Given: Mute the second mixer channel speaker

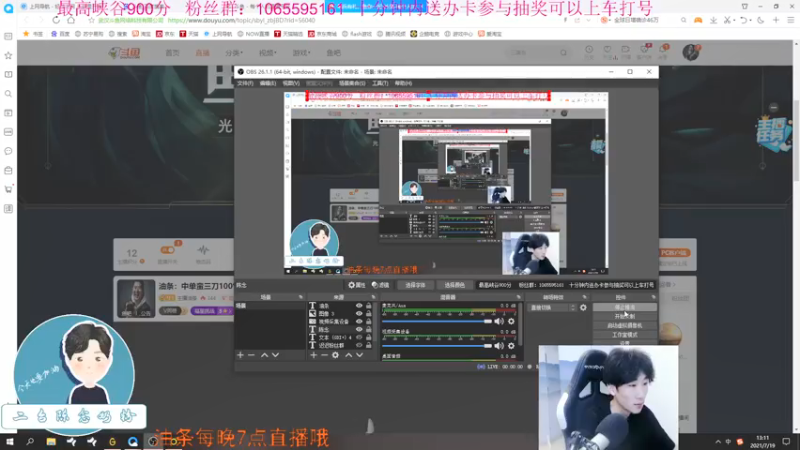Looking at the screenshot, I should (x=499, y=346).
